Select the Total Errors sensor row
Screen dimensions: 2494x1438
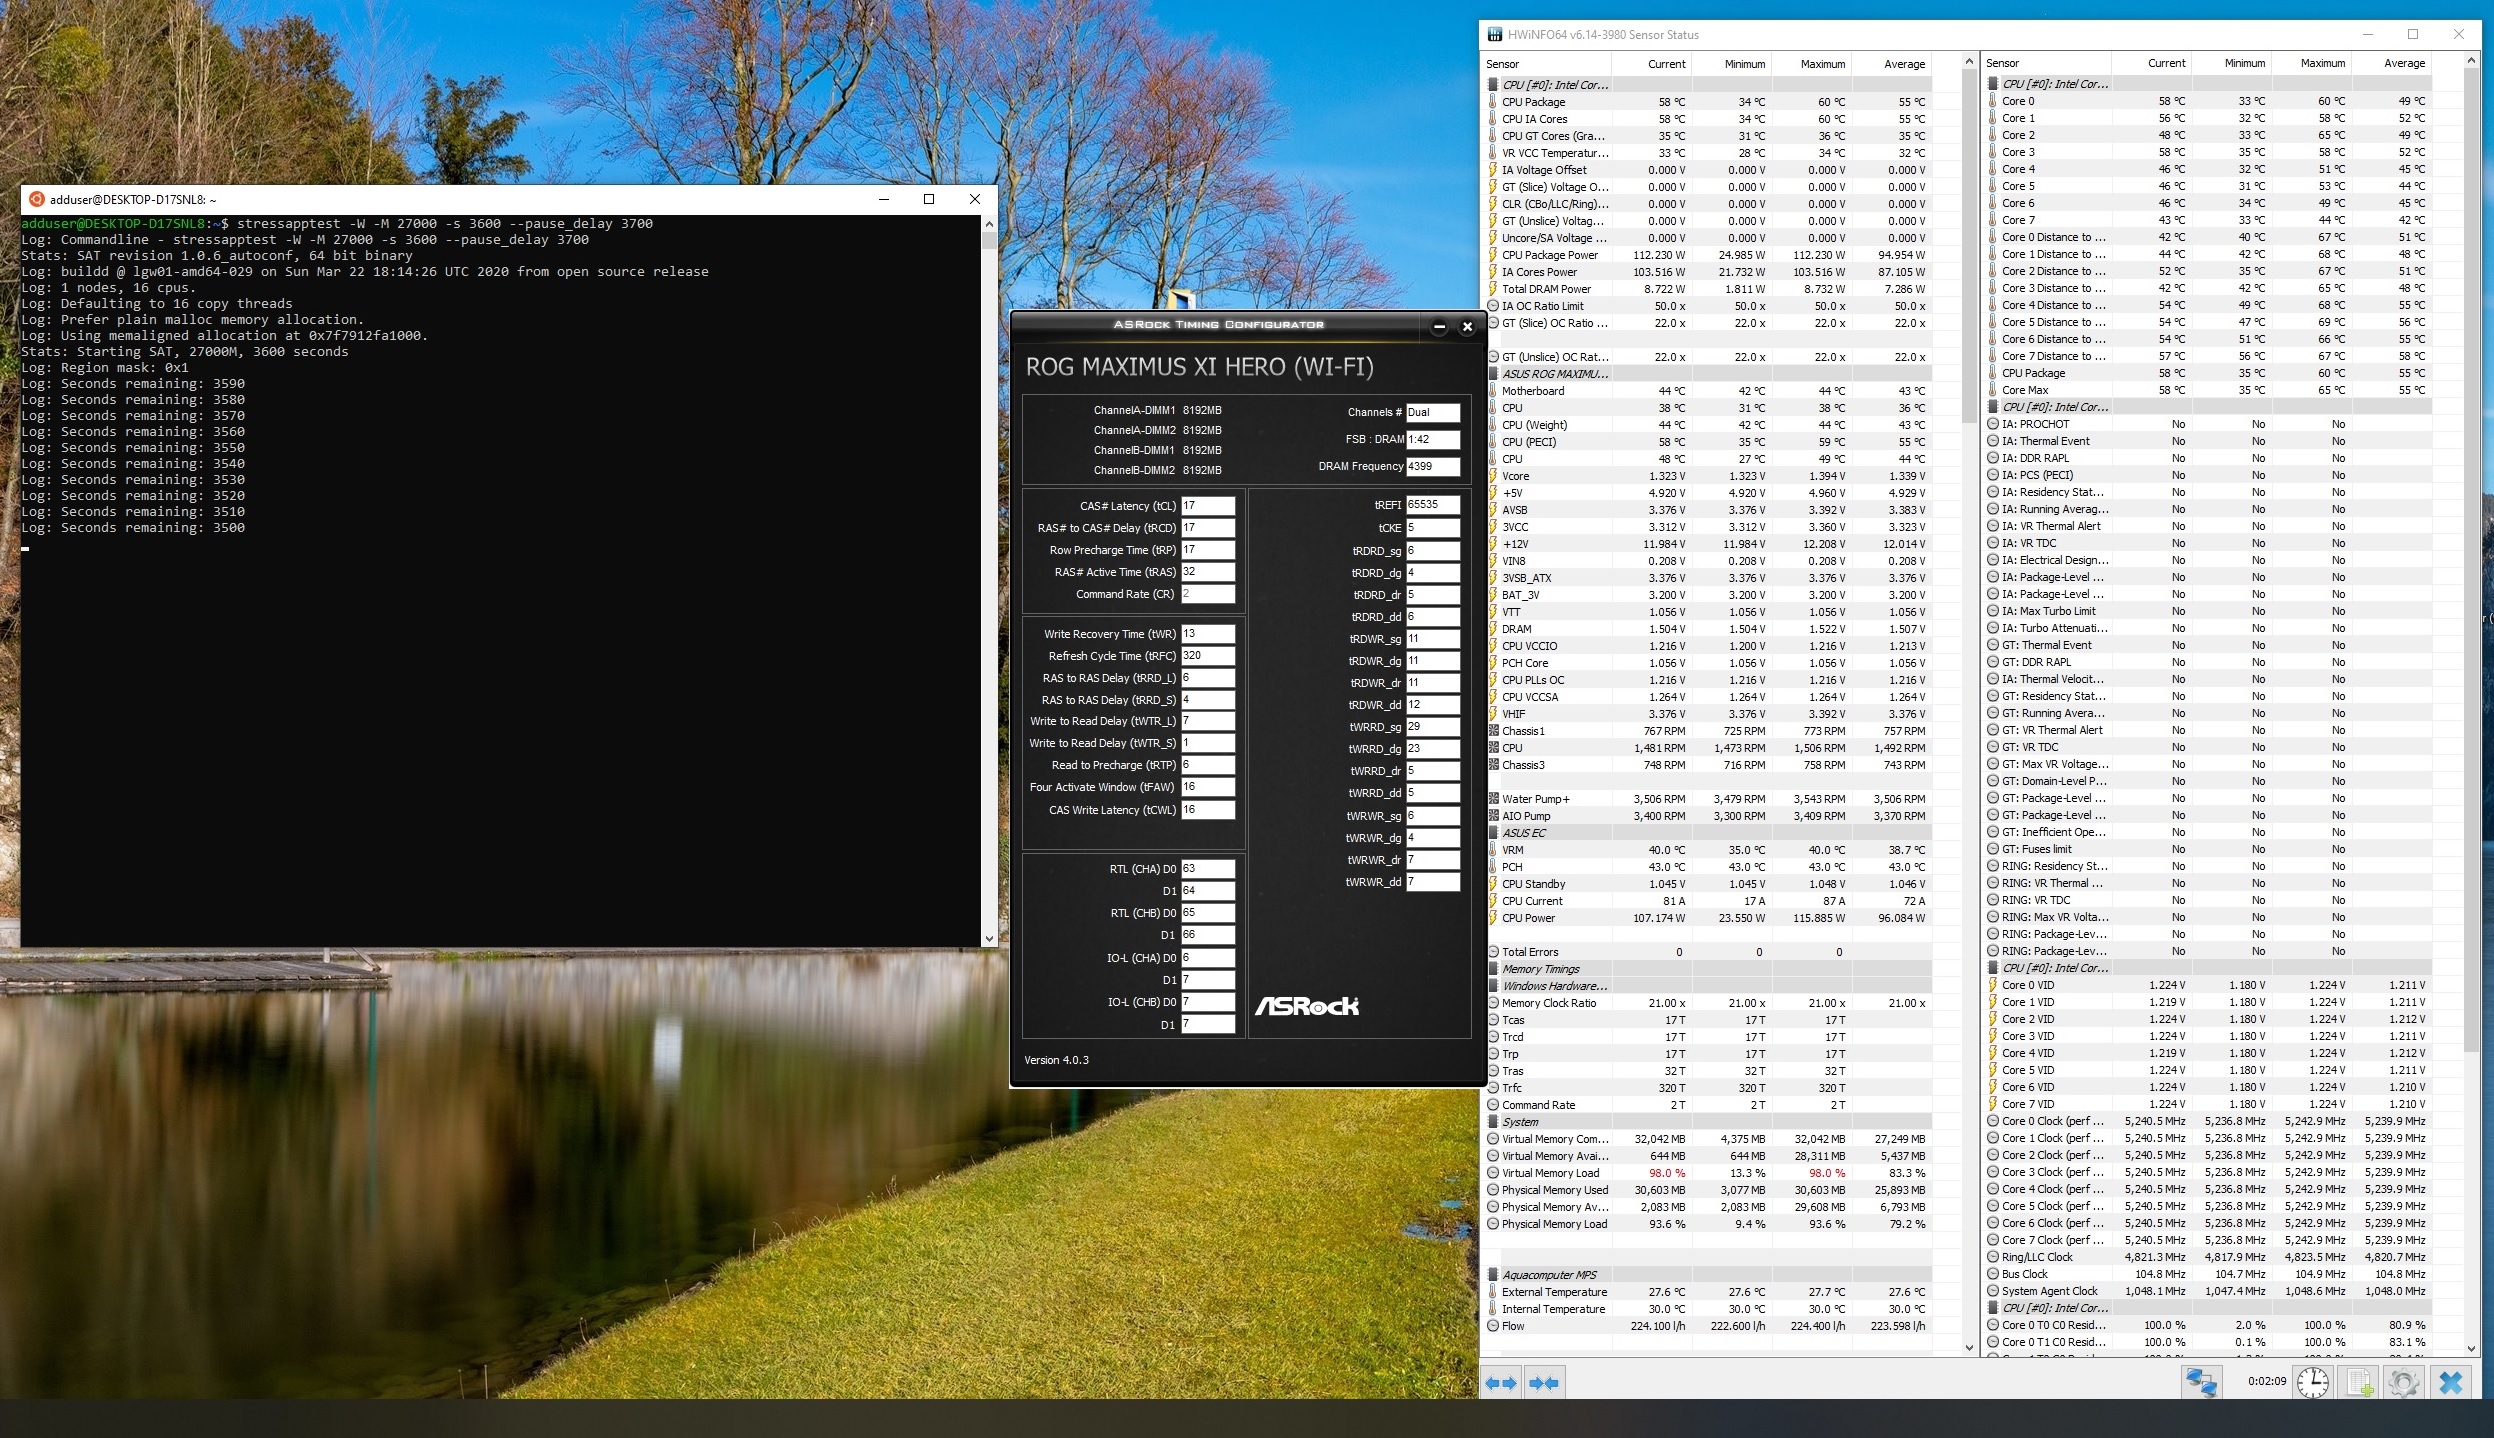coord(1530,952)
